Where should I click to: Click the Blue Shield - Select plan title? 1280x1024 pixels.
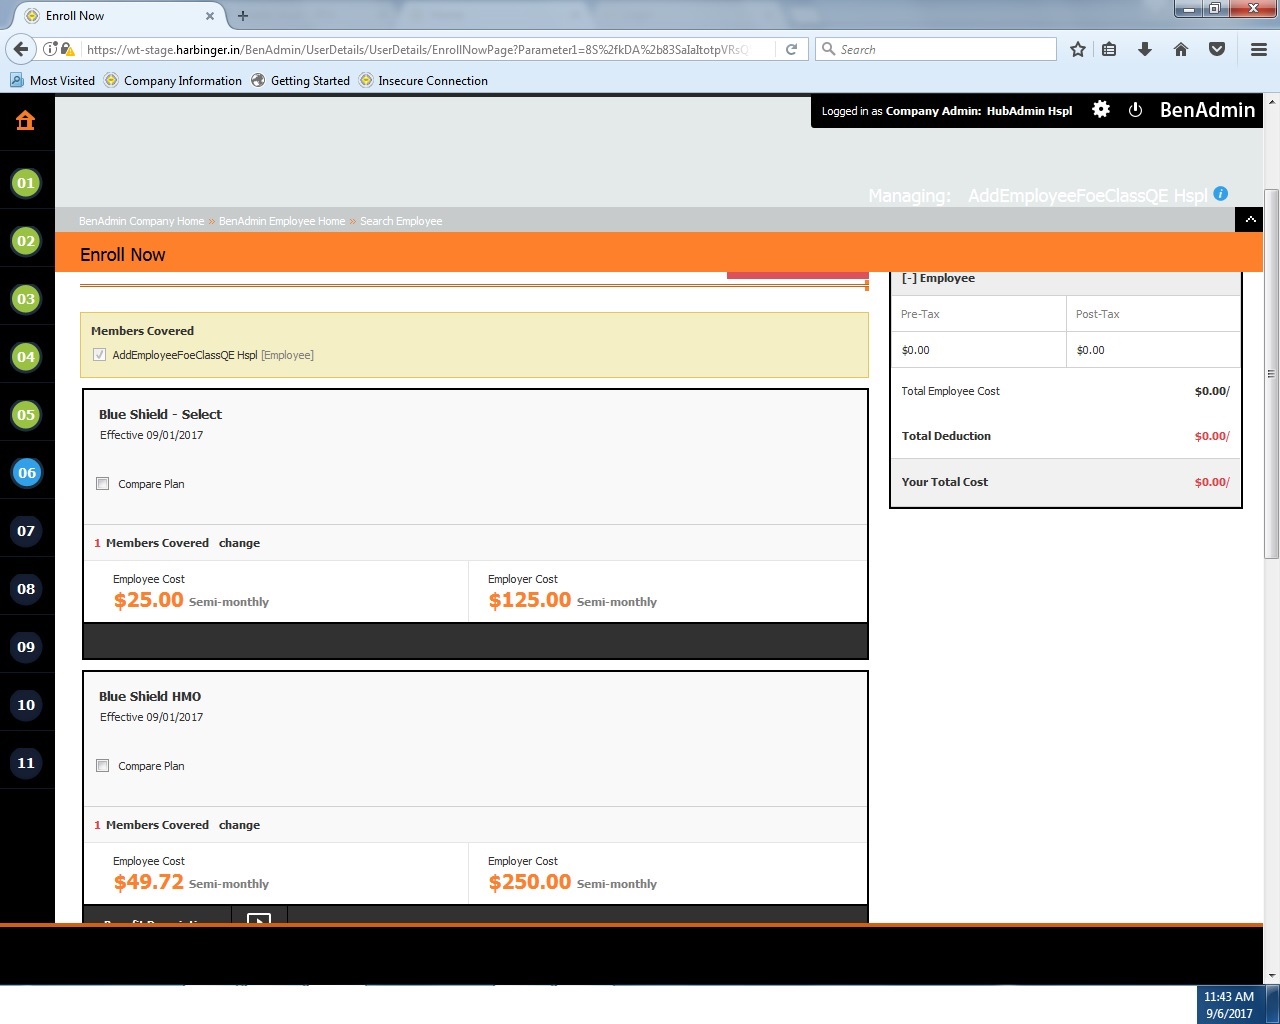click(160, 414)
